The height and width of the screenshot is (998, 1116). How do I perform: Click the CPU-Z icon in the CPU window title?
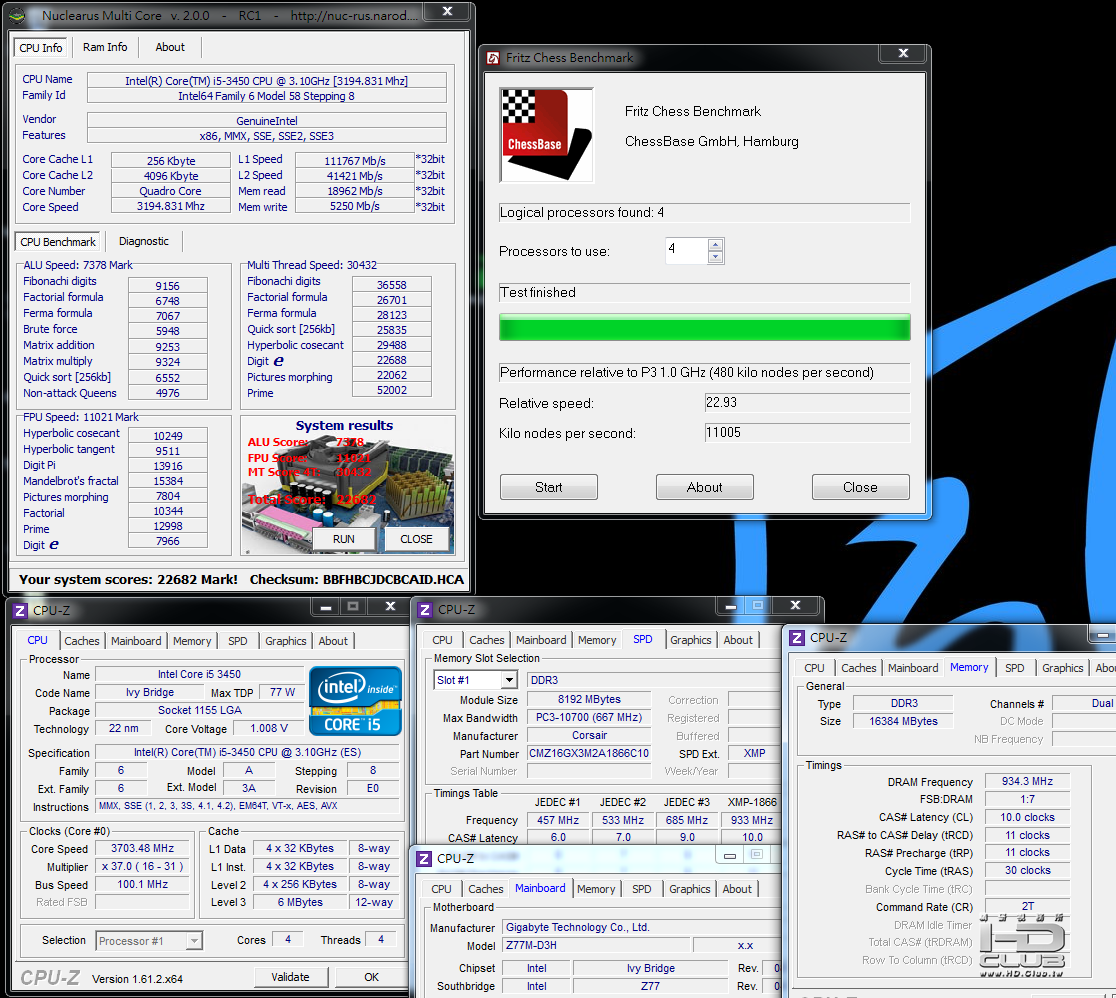pos(20,611)
